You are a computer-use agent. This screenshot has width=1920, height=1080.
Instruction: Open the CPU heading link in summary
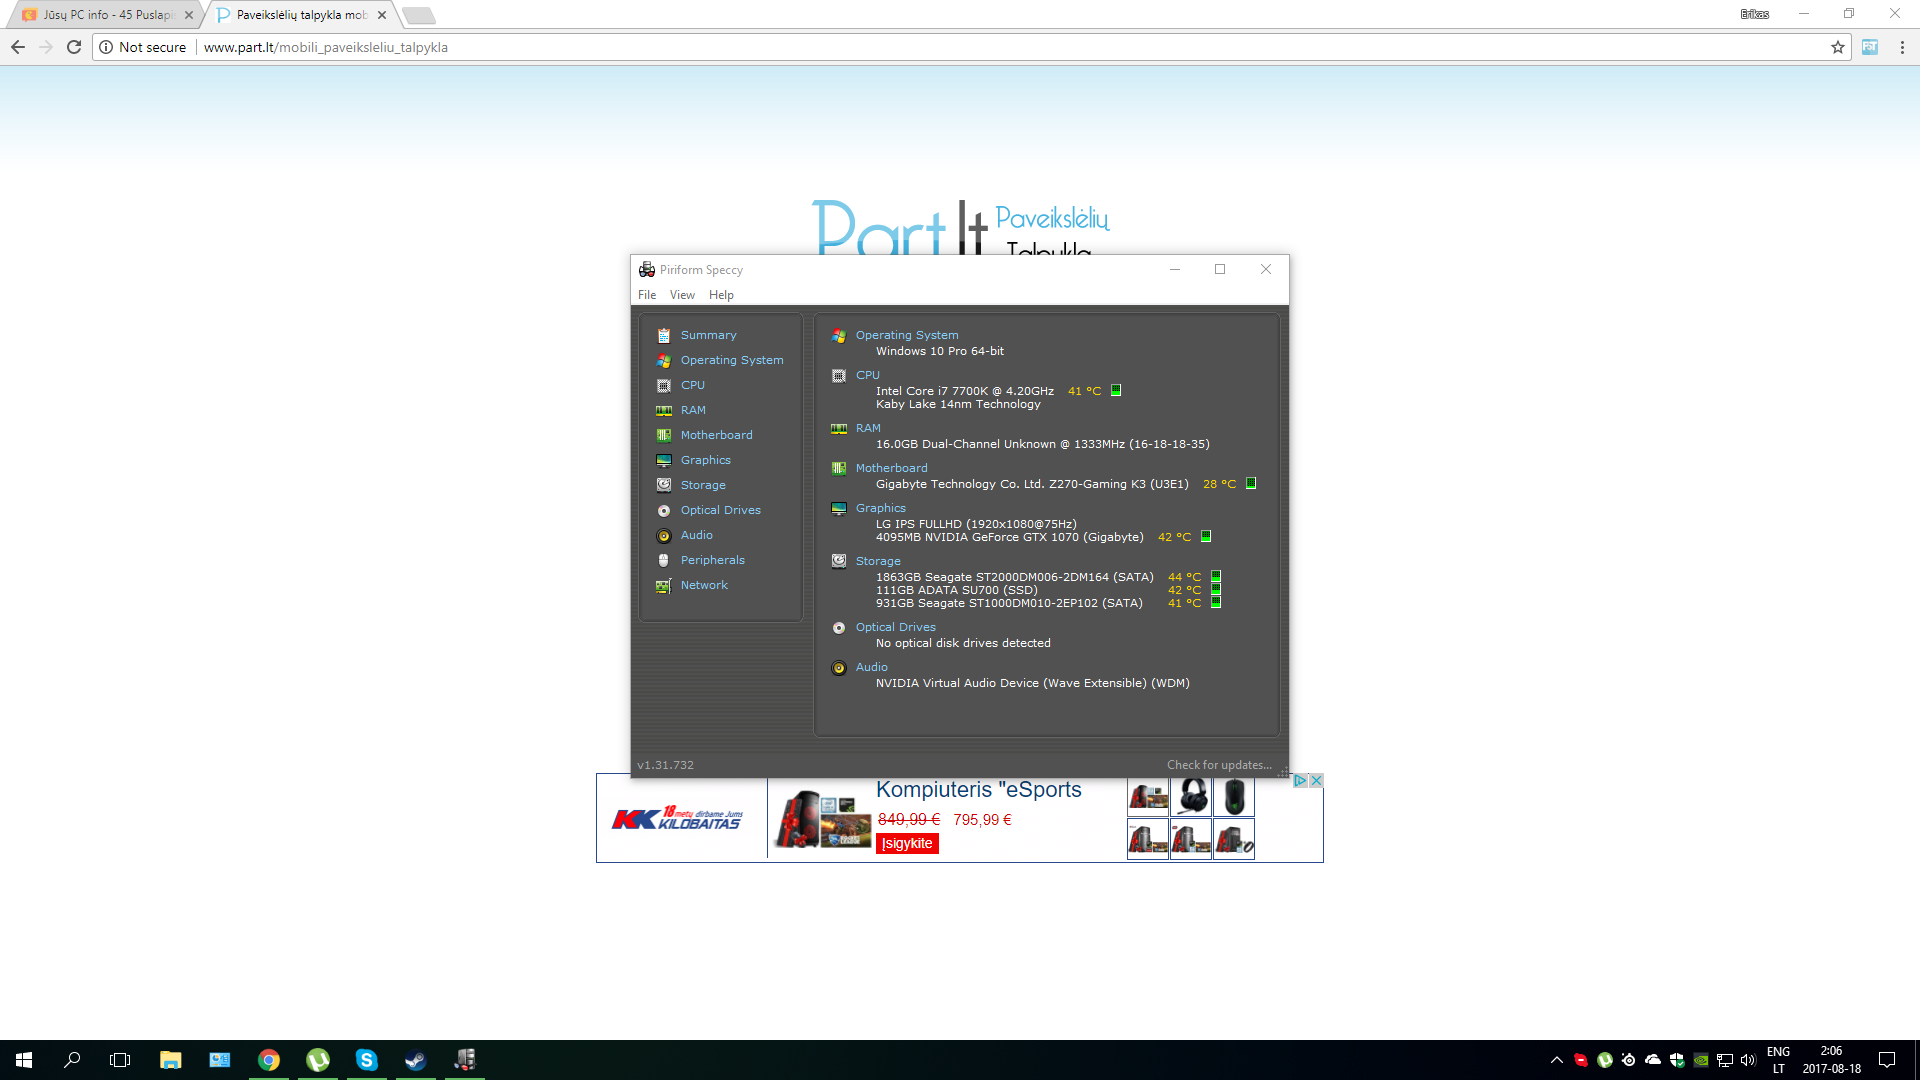click(x=868, y=375)
